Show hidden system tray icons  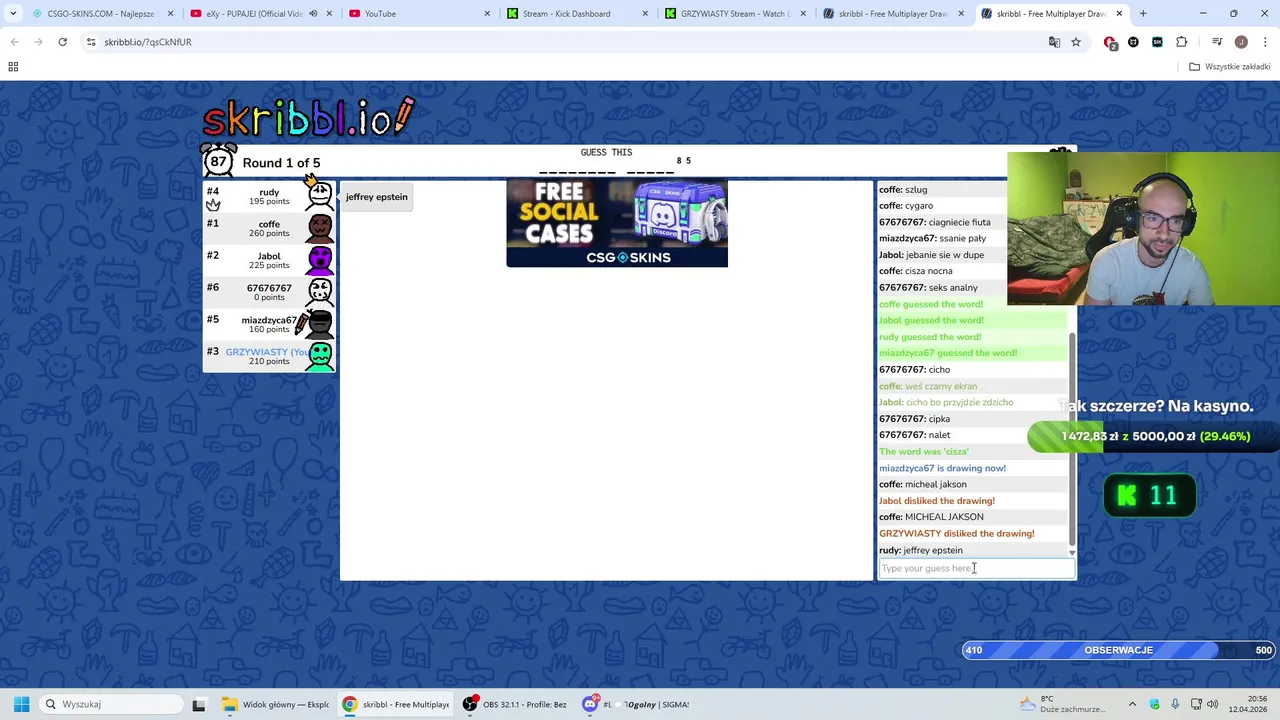[x=1132, y=704]
